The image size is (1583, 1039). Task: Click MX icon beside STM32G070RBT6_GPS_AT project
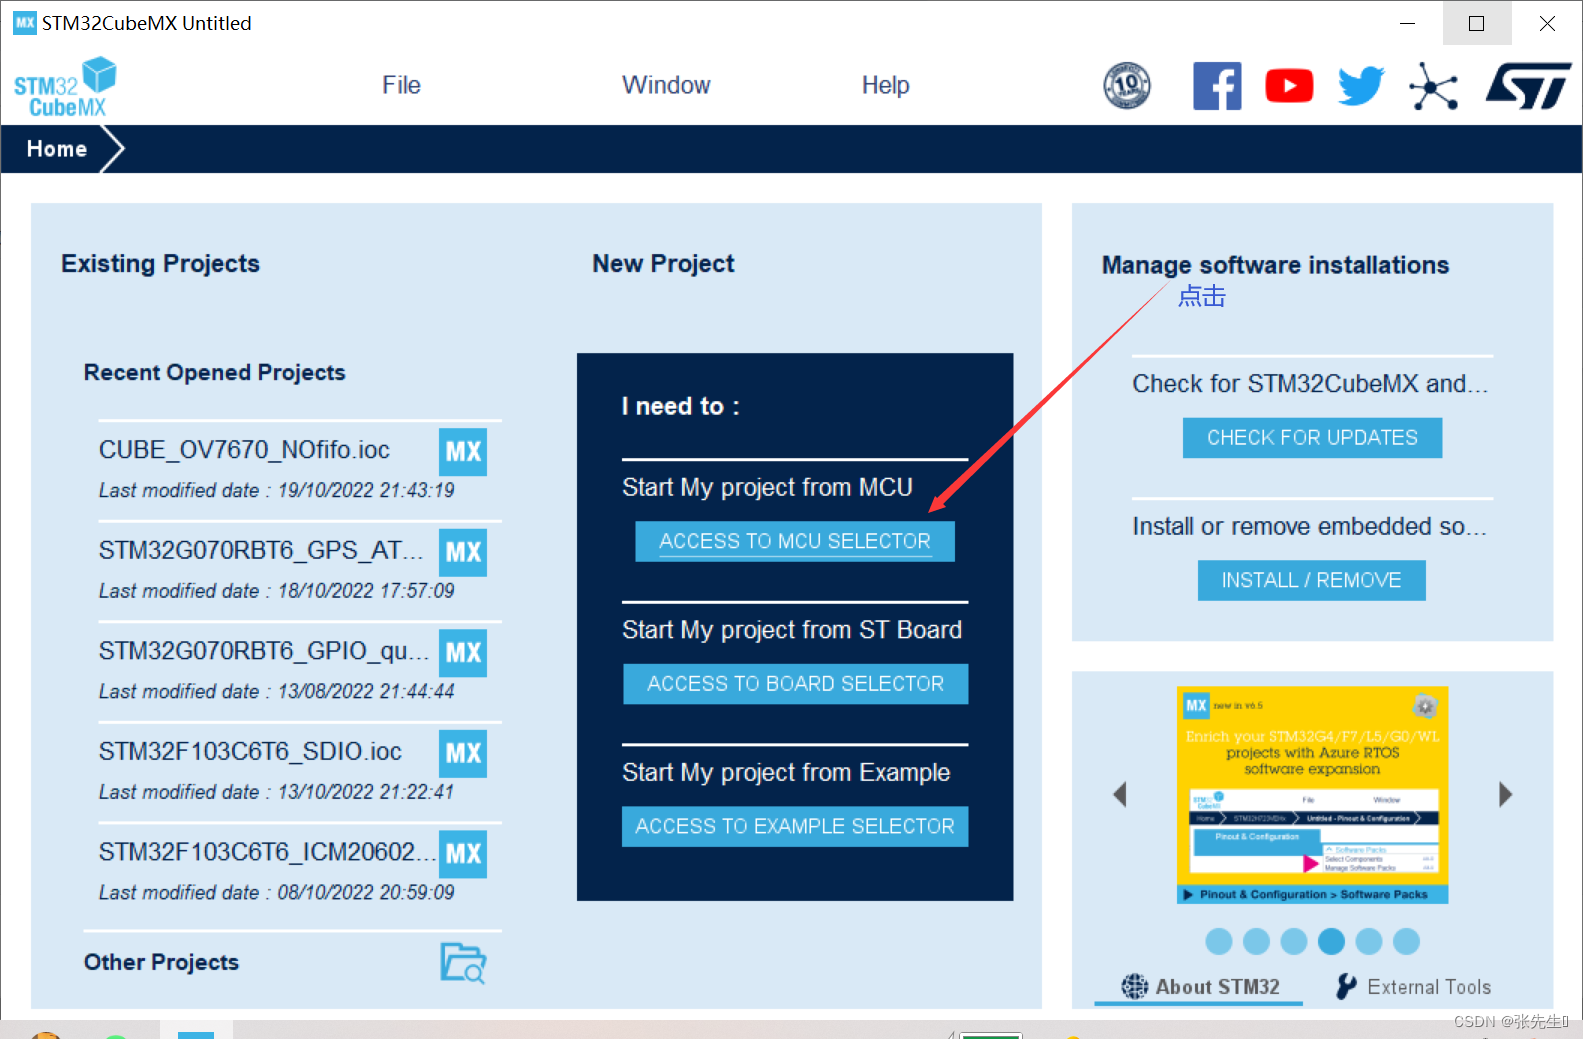[463, 552]
